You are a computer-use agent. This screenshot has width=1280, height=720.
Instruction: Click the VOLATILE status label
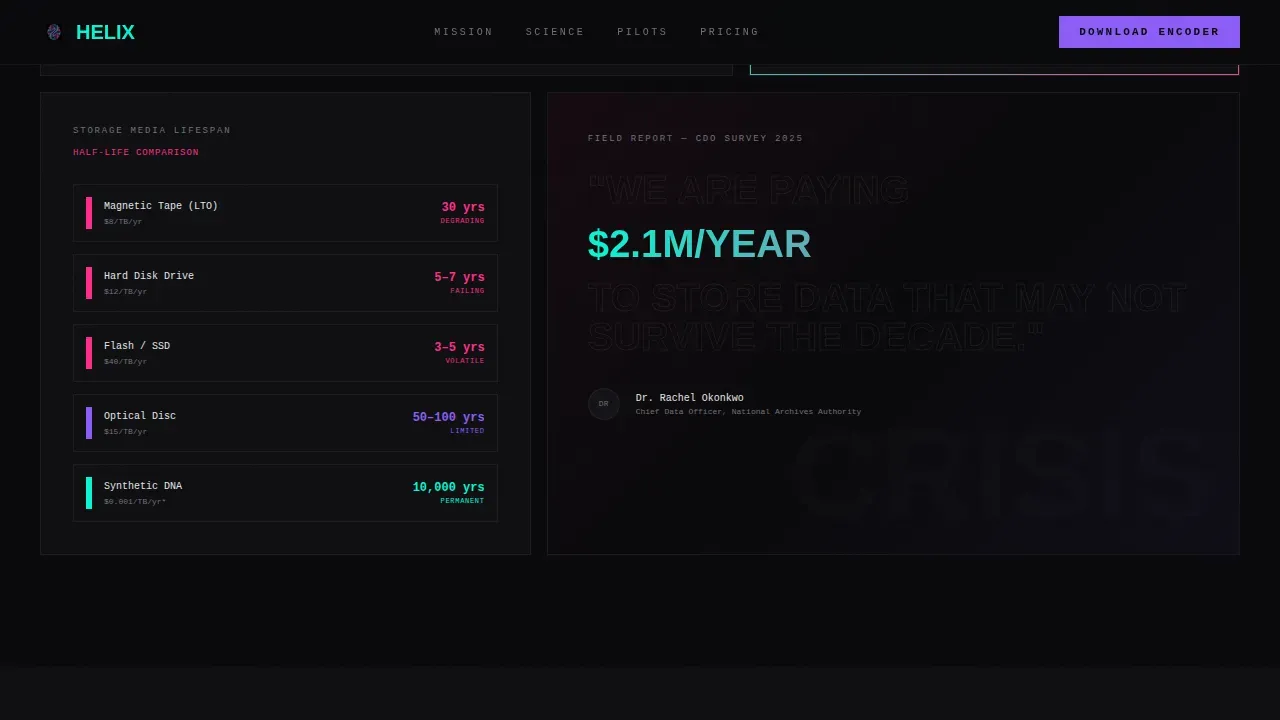tap(465, 361)
